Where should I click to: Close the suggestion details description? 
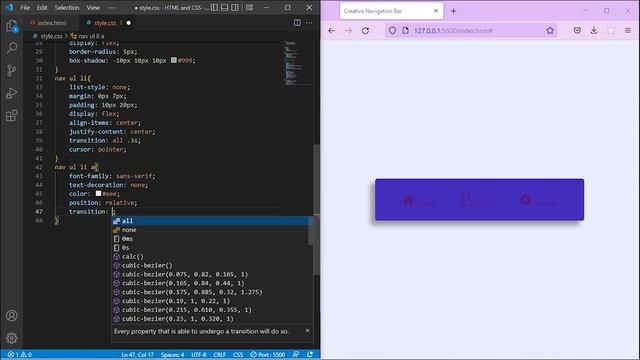307,331
